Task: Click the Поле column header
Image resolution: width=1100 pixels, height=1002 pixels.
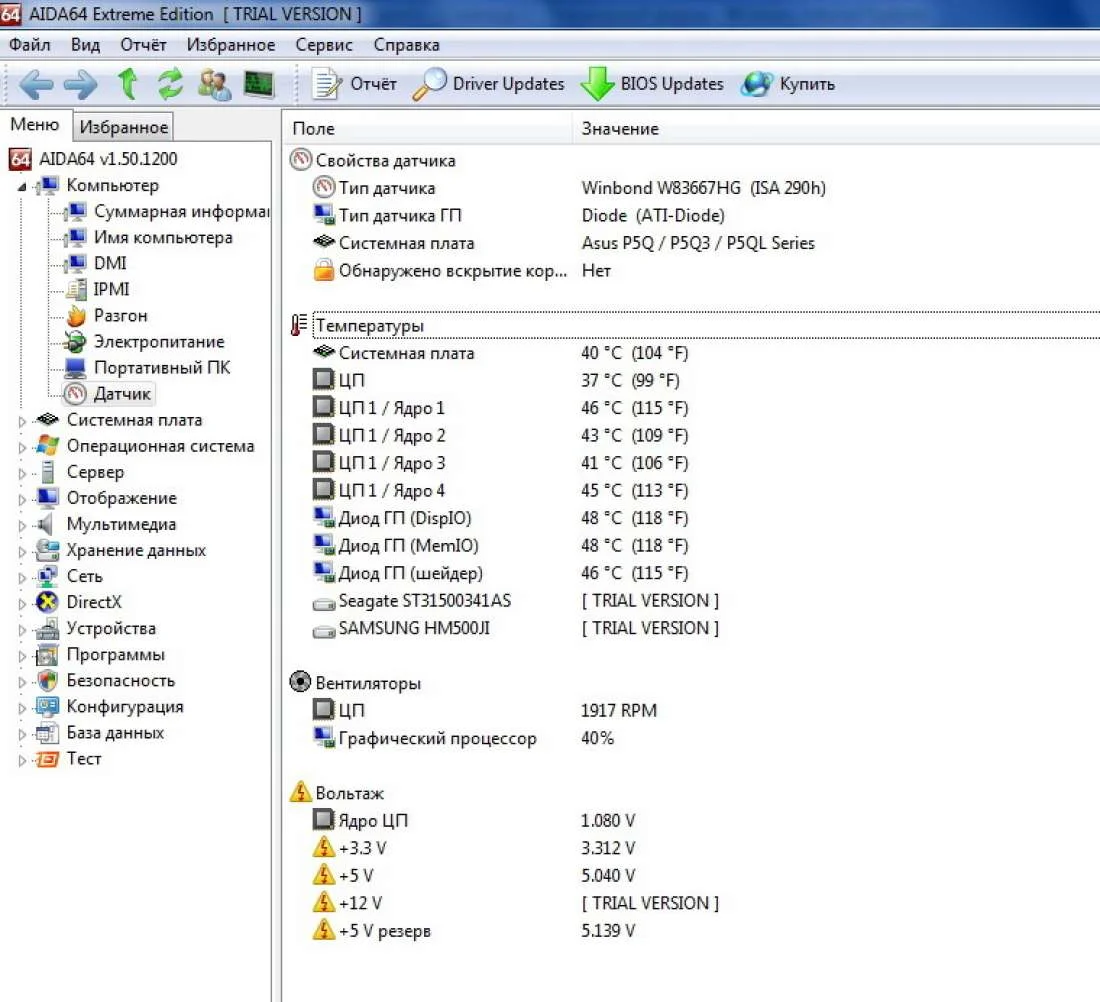Action: [x=429, y=128]
